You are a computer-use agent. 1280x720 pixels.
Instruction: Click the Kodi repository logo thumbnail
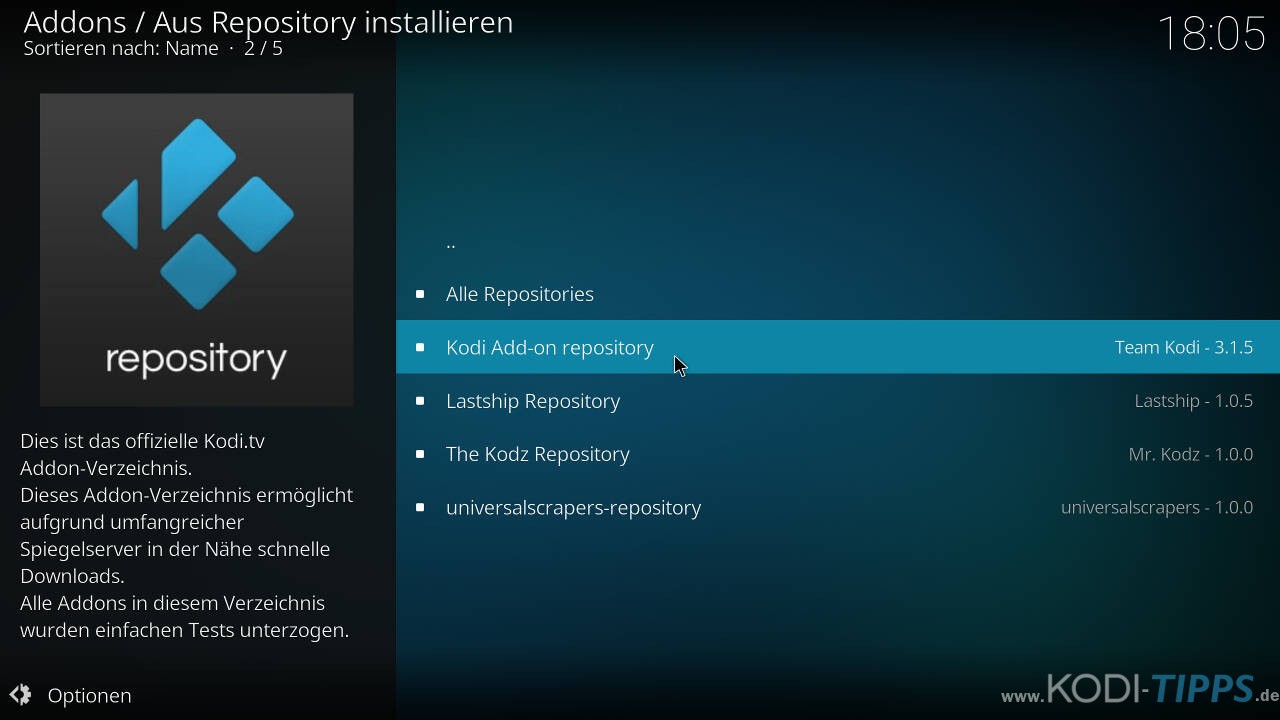tap(196, 250)
